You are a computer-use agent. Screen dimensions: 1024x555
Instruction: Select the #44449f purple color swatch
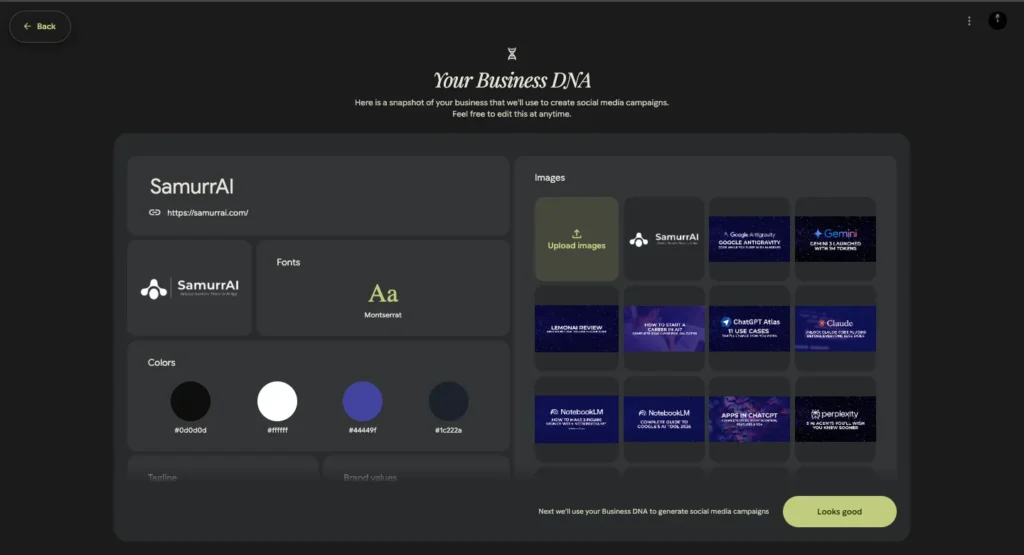click(362, 401)
